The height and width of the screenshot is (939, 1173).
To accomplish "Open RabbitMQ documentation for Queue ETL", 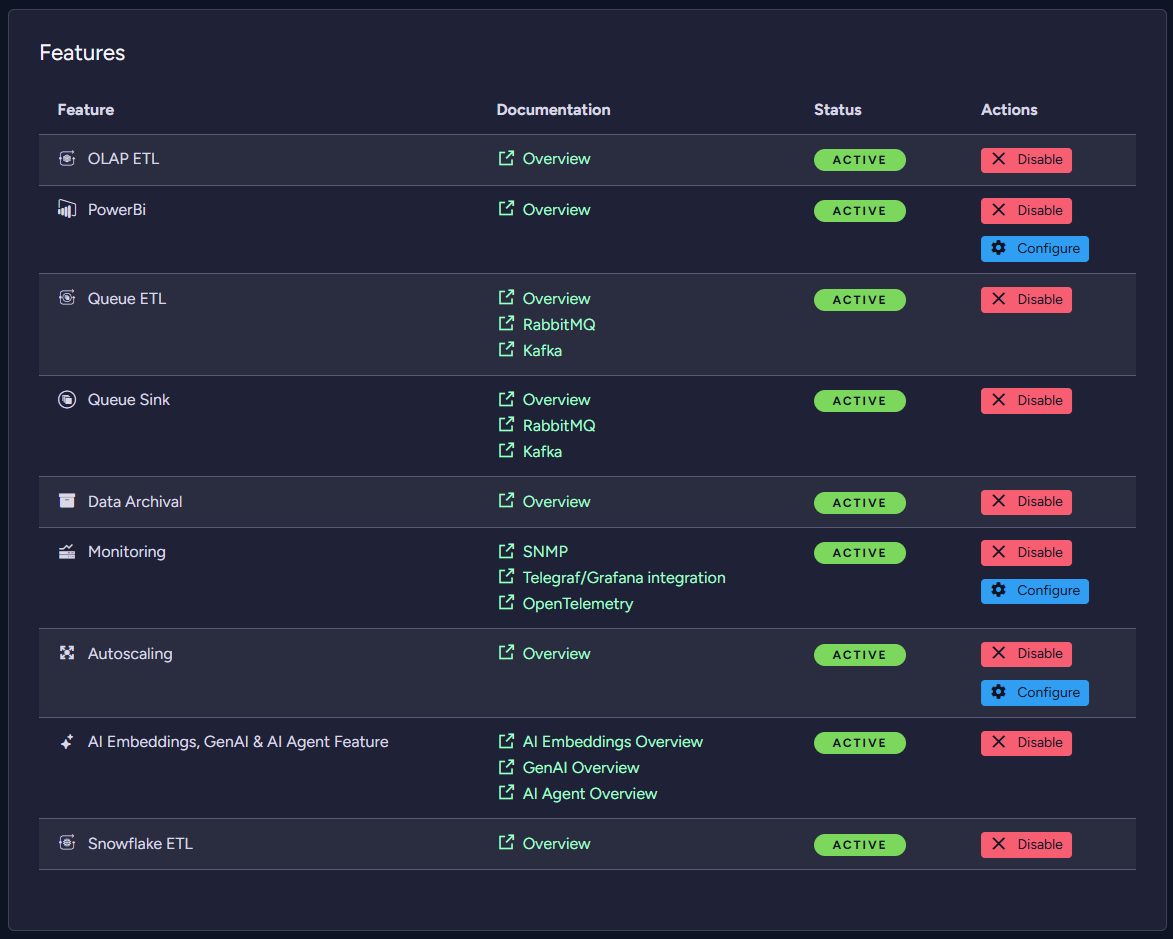I will pyautogui.click(x=558, y=324).
